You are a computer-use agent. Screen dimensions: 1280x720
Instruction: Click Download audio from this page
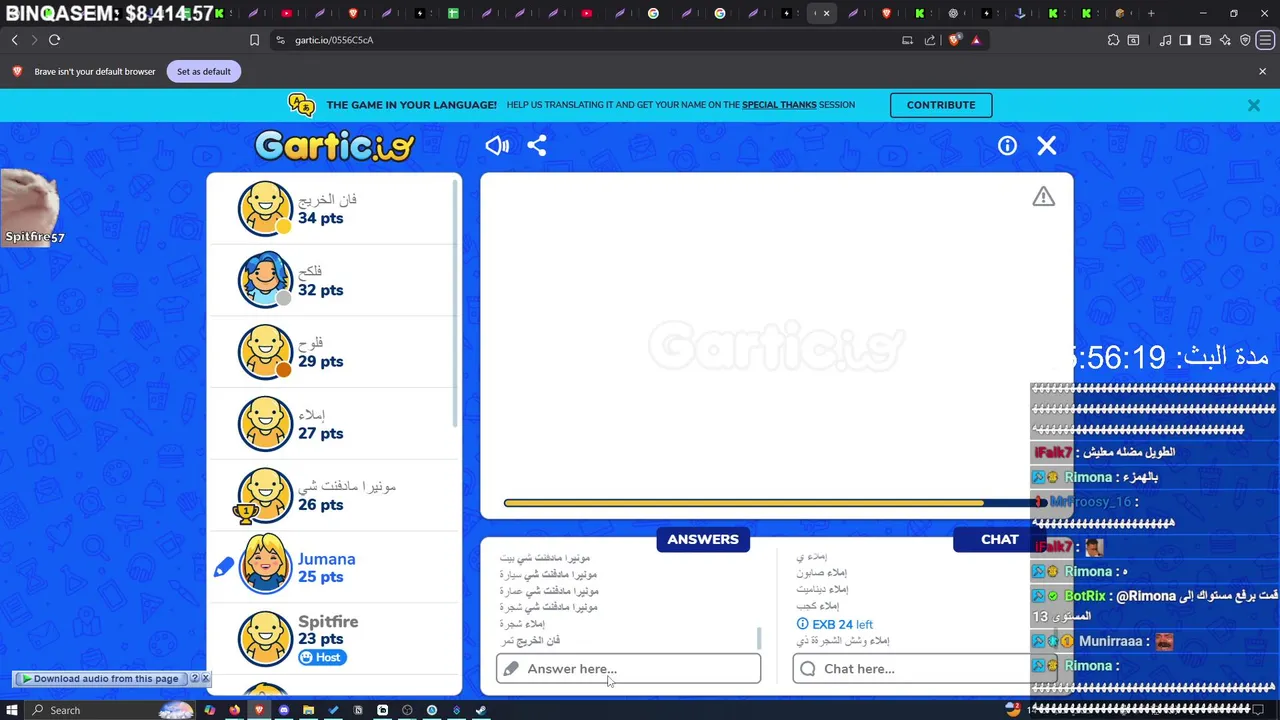tap(100, 678)
